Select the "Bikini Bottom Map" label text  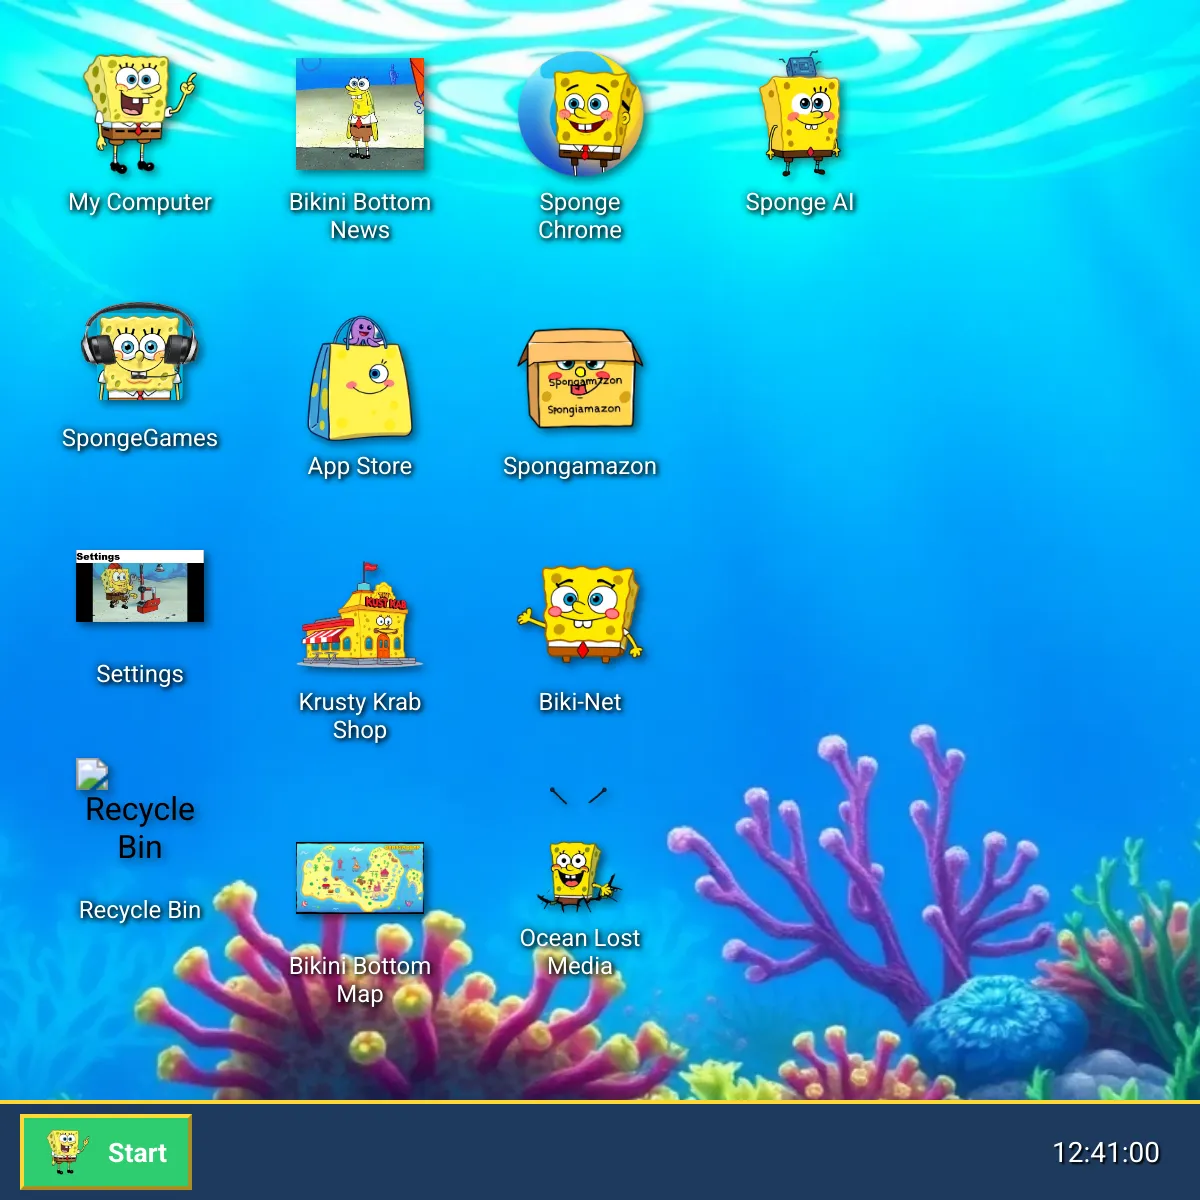(360, 980)
